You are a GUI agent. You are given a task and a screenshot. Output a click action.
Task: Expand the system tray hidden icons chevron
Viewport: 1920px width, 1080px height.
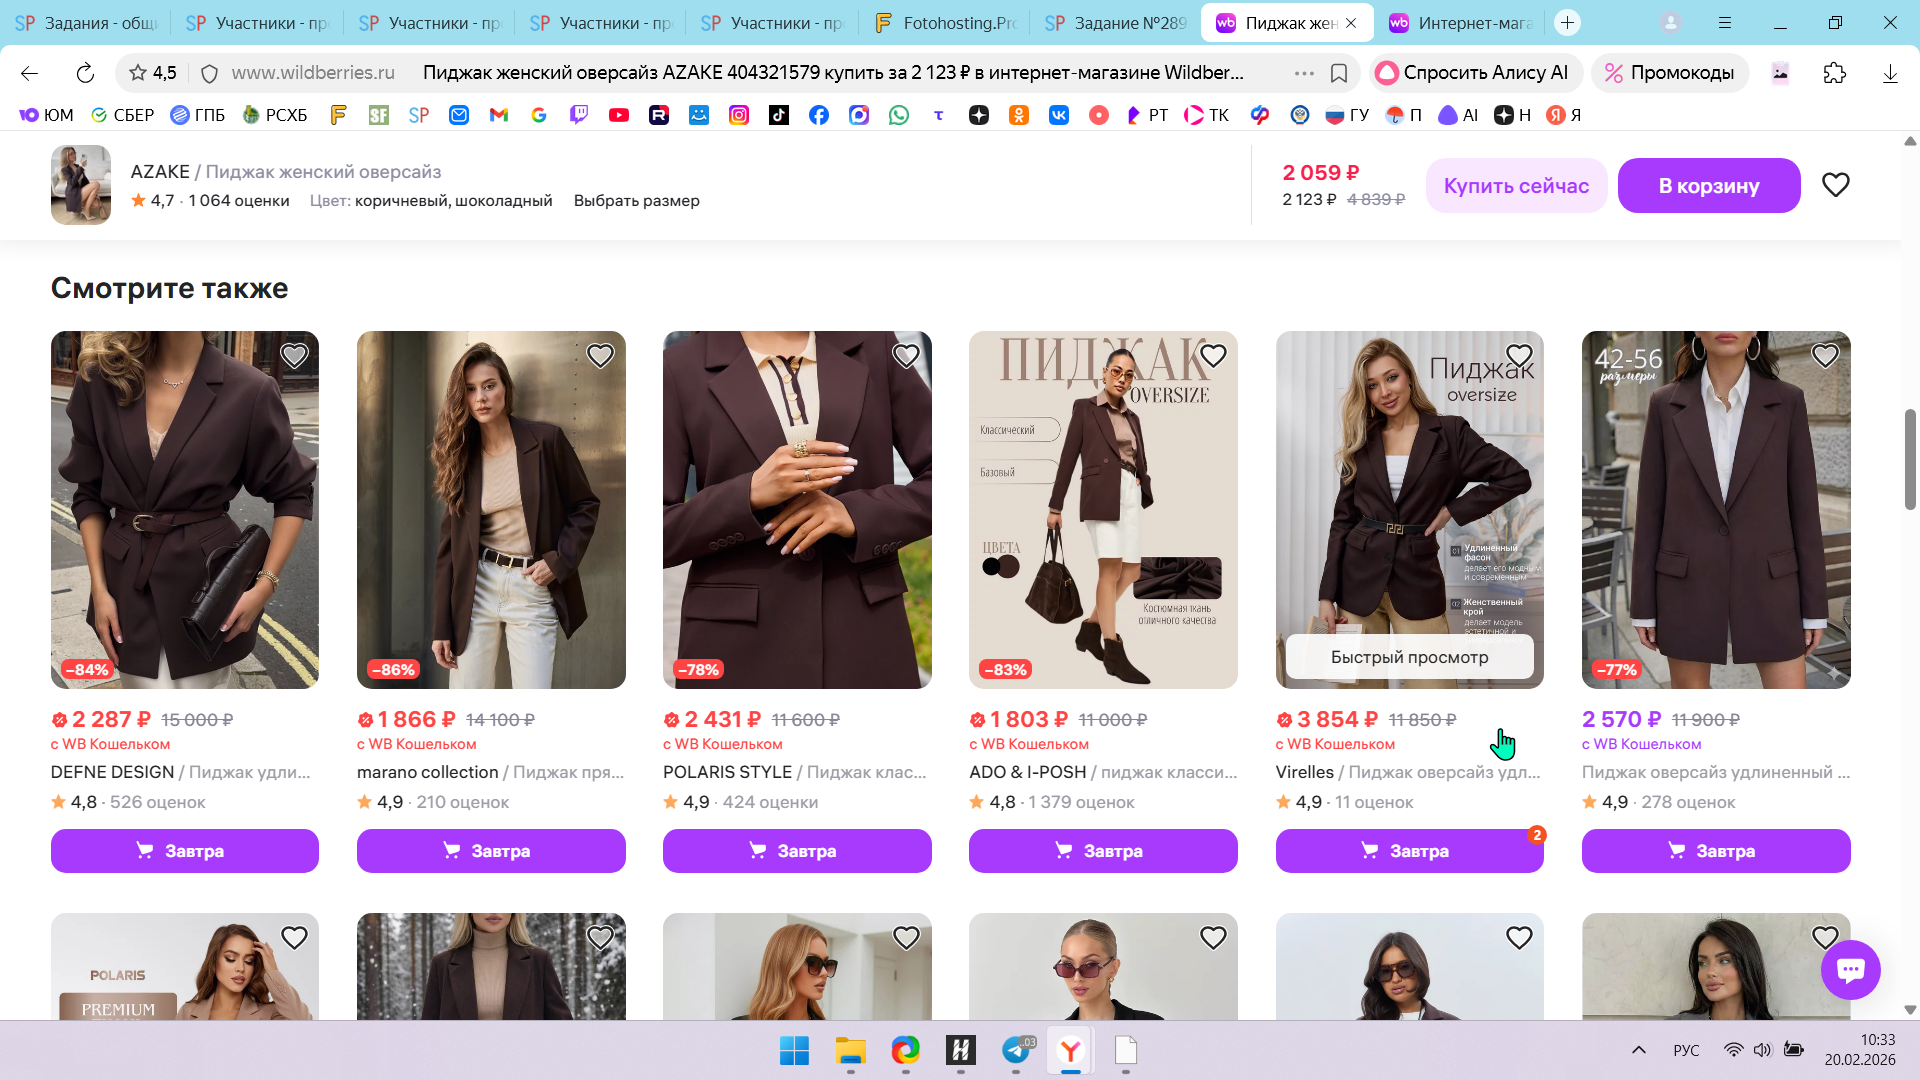1638,1050
